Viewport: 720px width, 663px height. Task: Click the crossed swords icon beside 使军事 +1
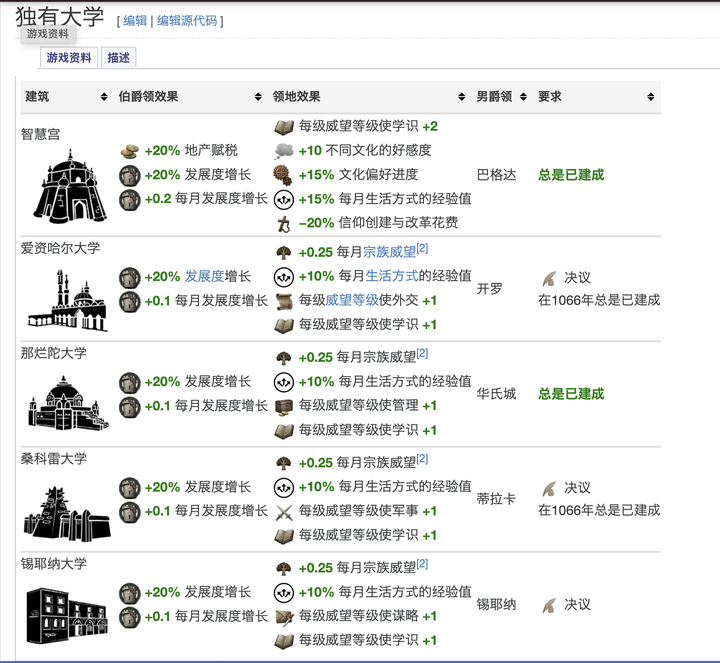[x=284, y=512]
